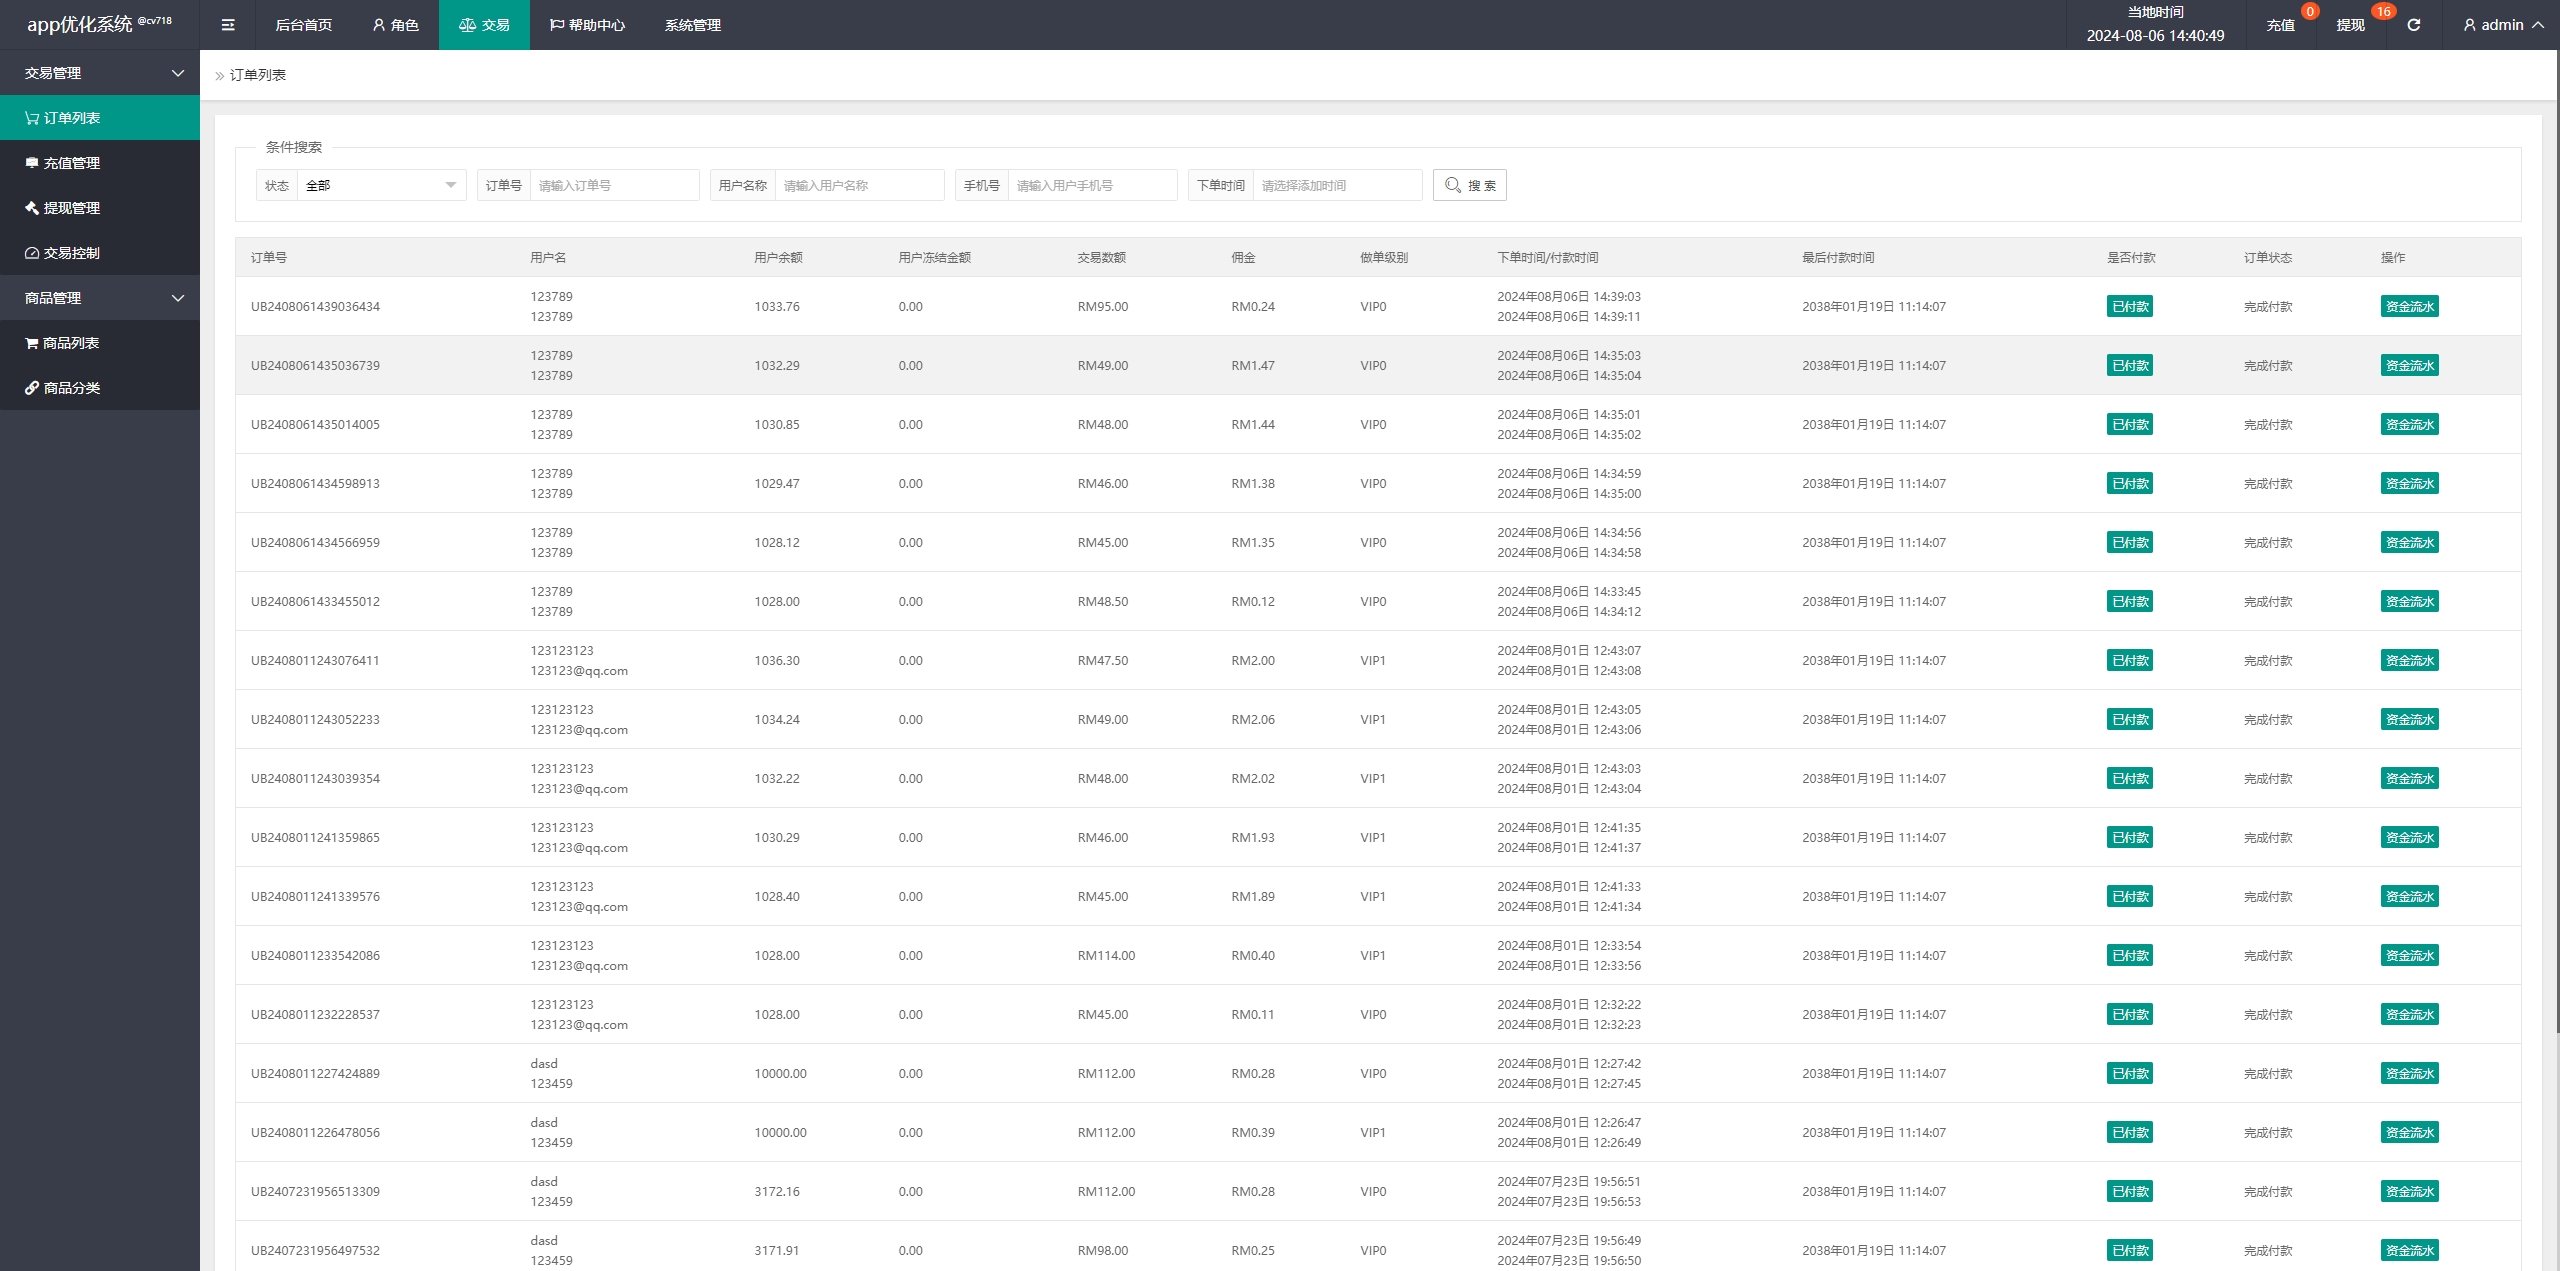Open 商品分类 in the sidebar

(100, 388)
